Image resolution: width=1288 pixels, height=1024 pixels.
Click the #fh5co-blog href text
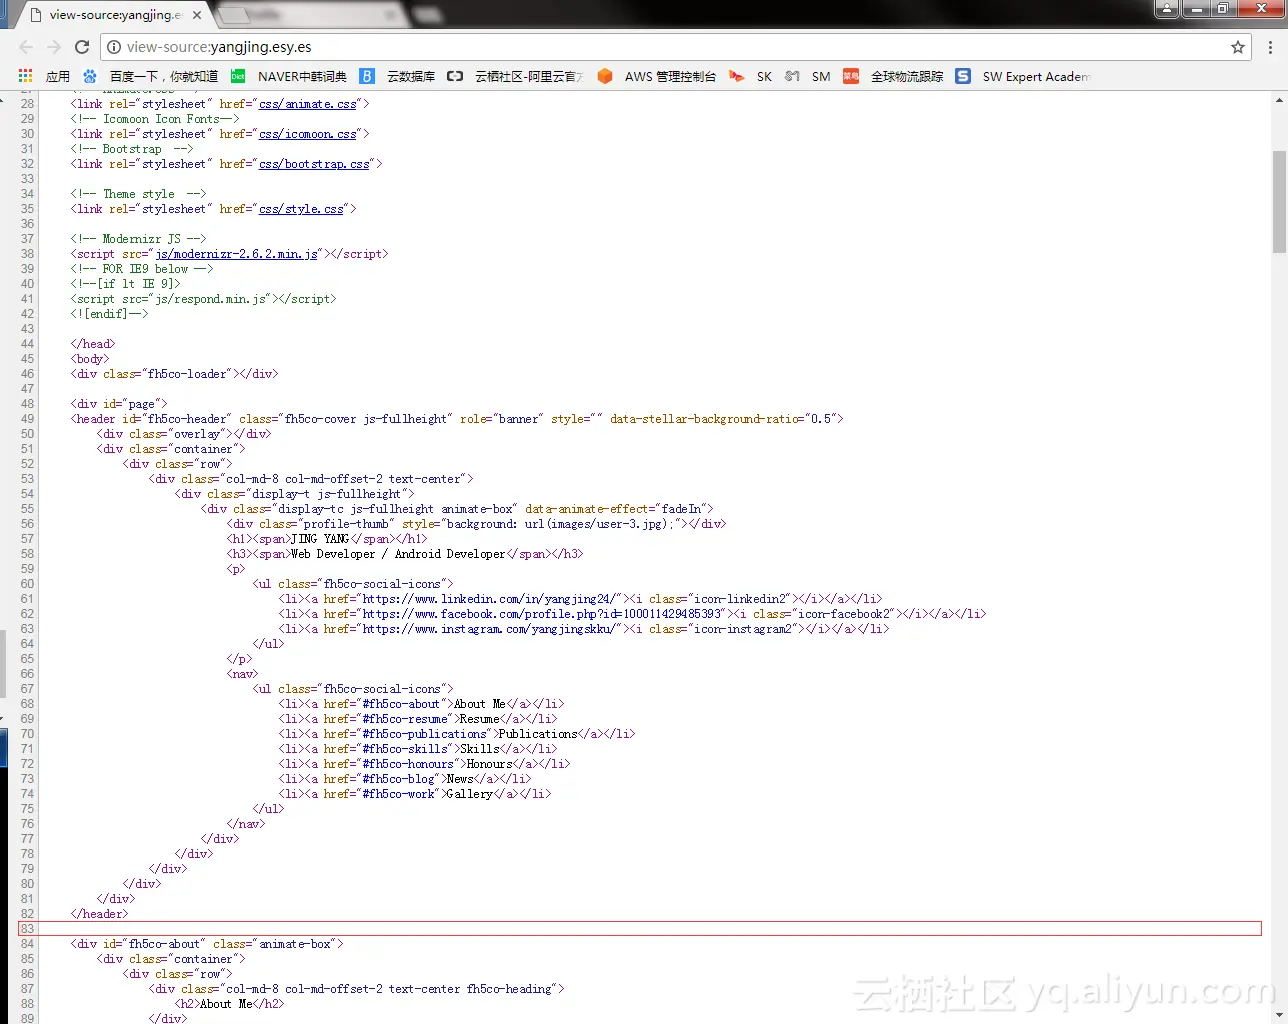coord(398,779)
